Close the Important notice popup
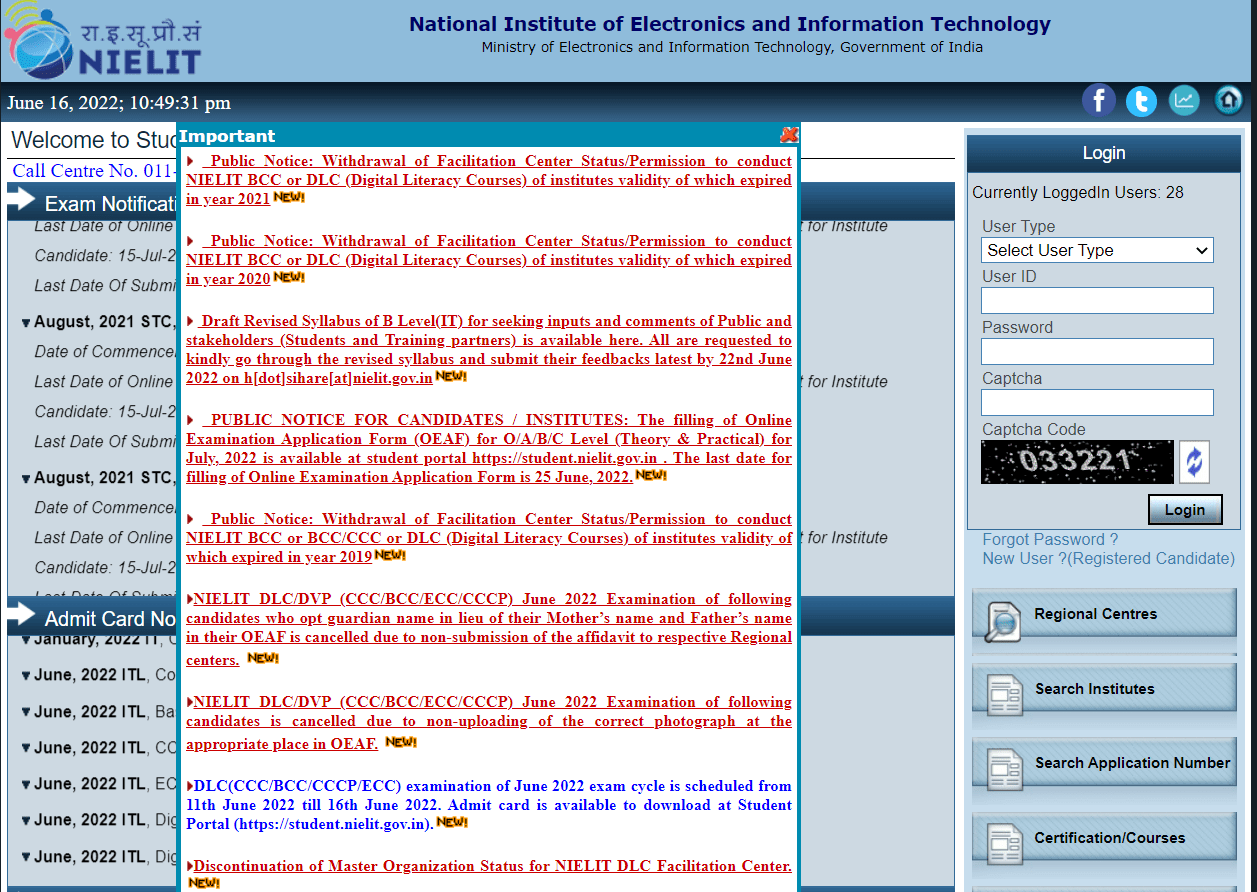Image resolution: width=1257 pixels, height=892 pixels. pyautogui.click(x=789, y=135)
